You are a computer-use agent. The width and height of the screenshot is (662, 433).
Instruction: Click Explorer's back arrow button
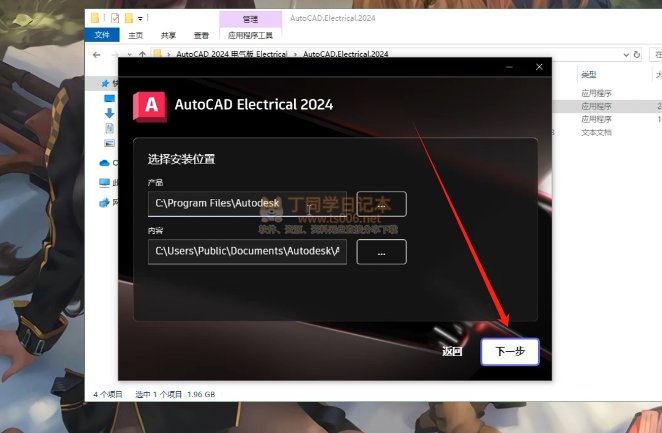(x=97, y=55)
